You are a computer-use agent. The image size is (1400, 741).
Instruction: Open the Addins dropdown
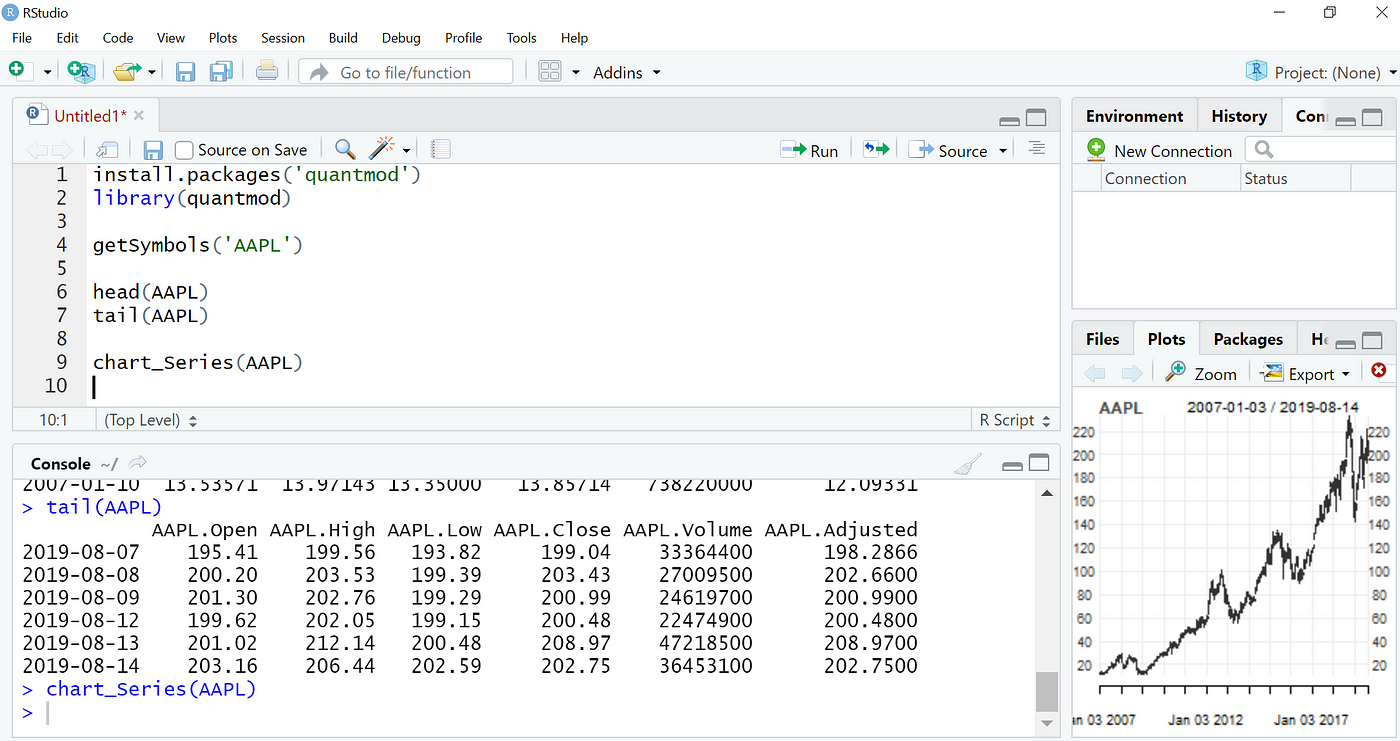click(627, 72)
